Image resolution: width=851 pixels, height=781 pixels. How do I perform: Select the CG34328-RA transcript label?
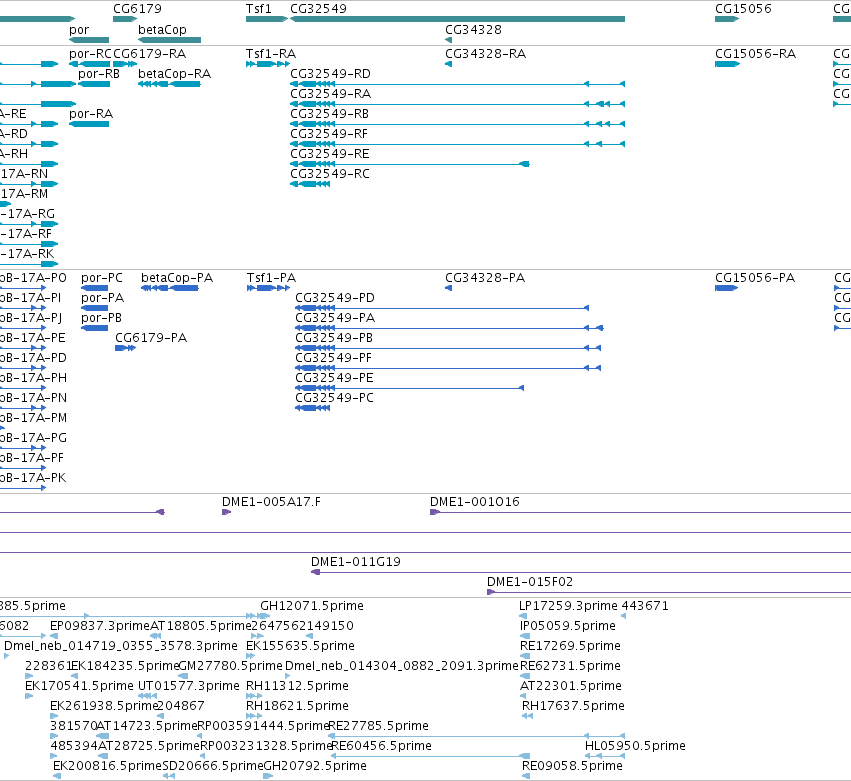[x=485, y=54]
